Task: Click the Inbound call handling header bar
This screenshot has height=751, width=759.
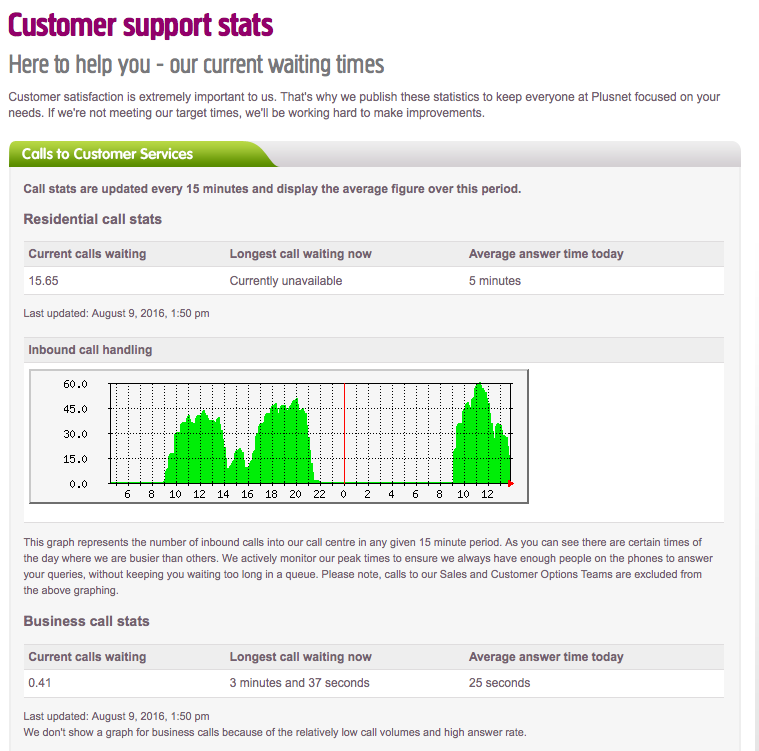Action: 90,350
